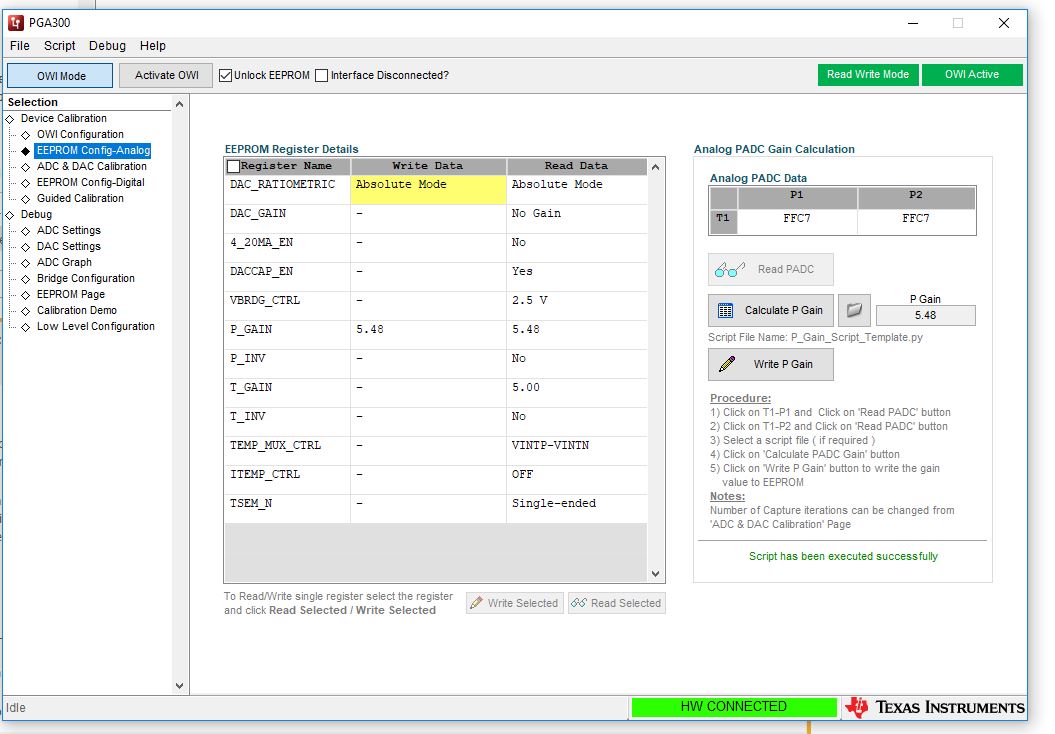The image size is (1055, 734).
Task: Open the Debug menu
Action: click(108, 46)
